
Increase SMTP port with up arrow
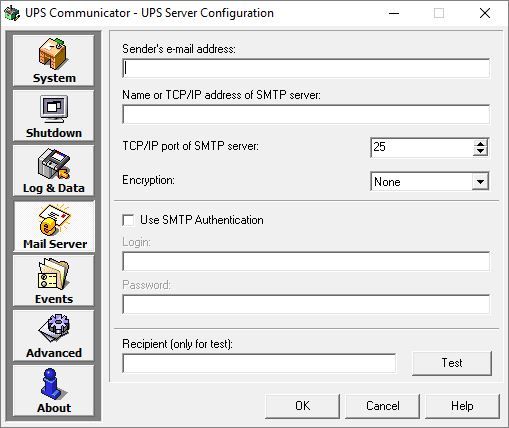coord(480,144)
